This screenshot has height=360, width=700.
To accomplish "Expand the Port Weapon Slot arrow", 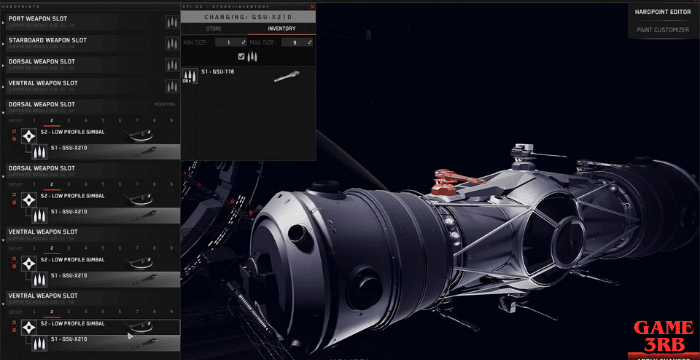I will click(4, 22).
